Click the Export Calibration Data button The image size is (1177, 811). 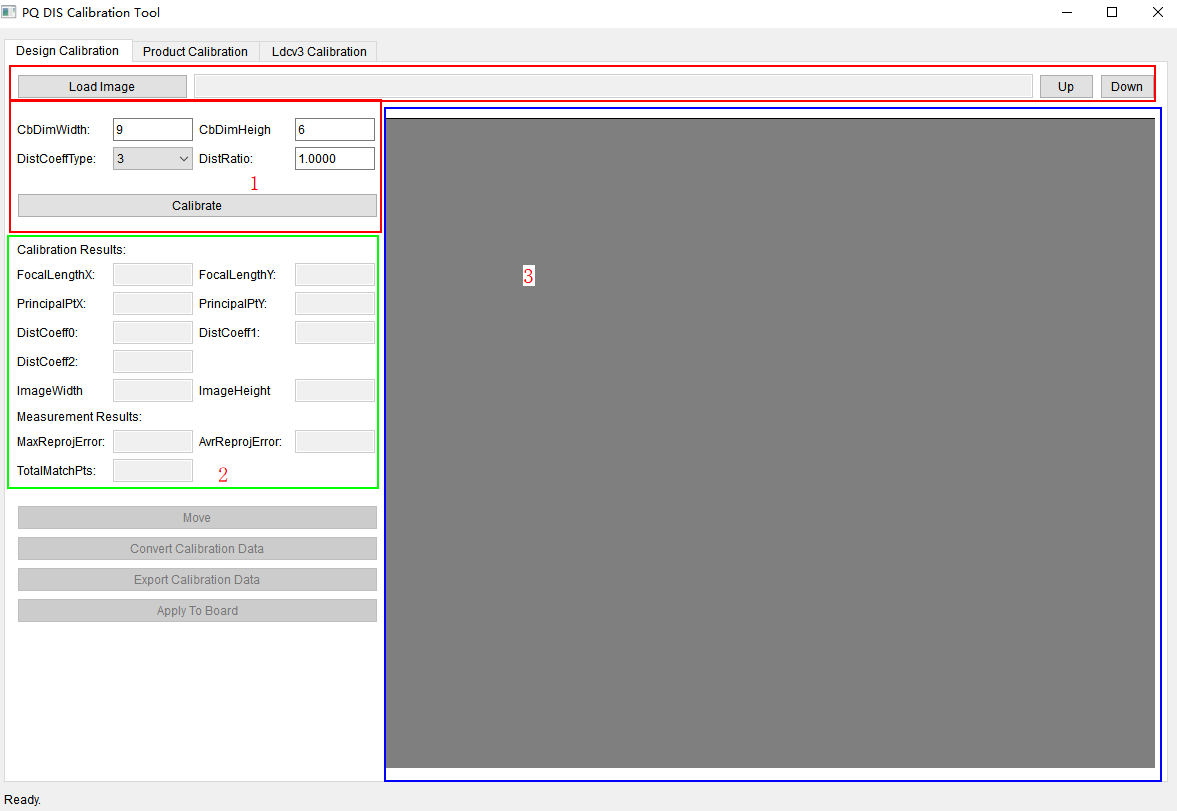coord(197,580)
